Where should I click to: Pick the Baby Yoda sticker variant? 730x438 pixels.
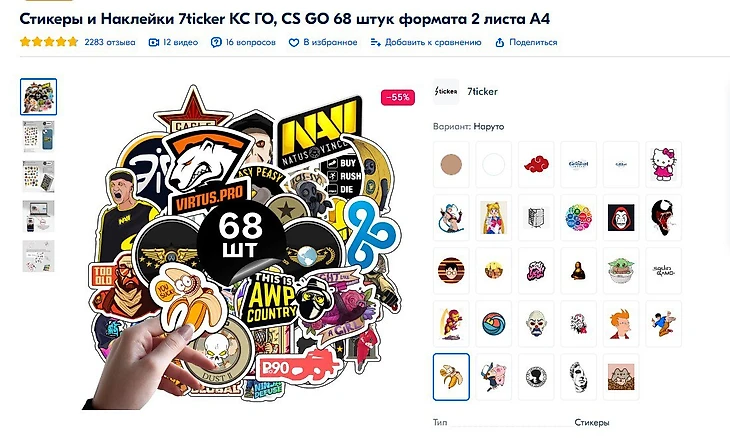621,271
